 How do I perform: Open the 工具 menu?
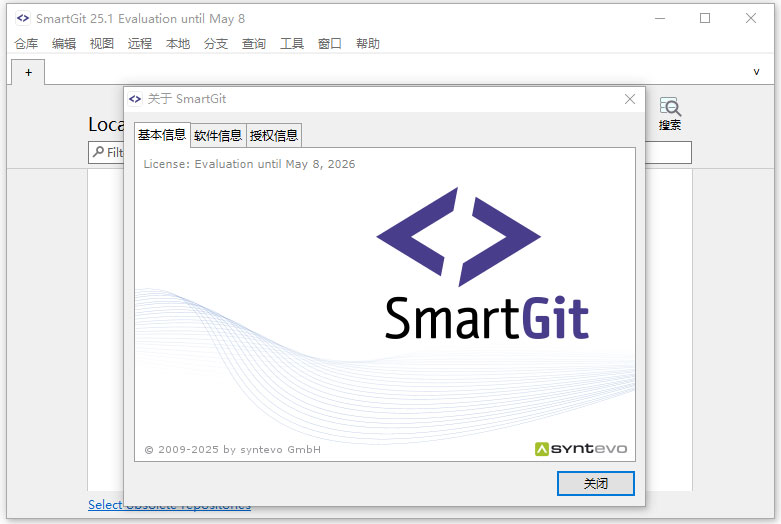[292, 44]
